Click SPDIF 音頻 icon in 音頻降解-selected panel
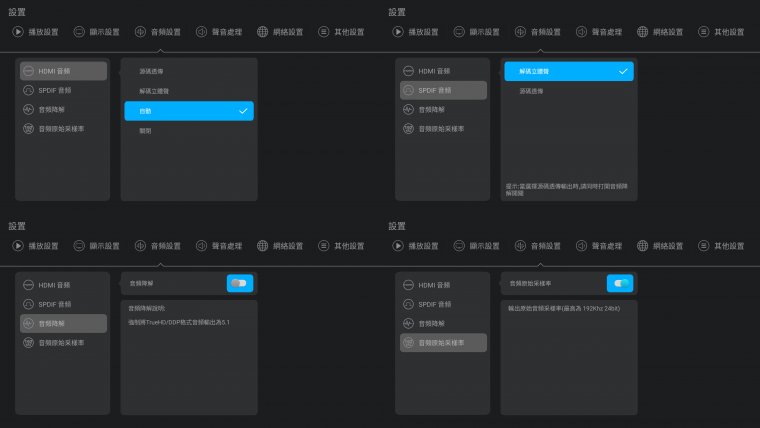This screenshot has height=428, width=760. (29, 304)
